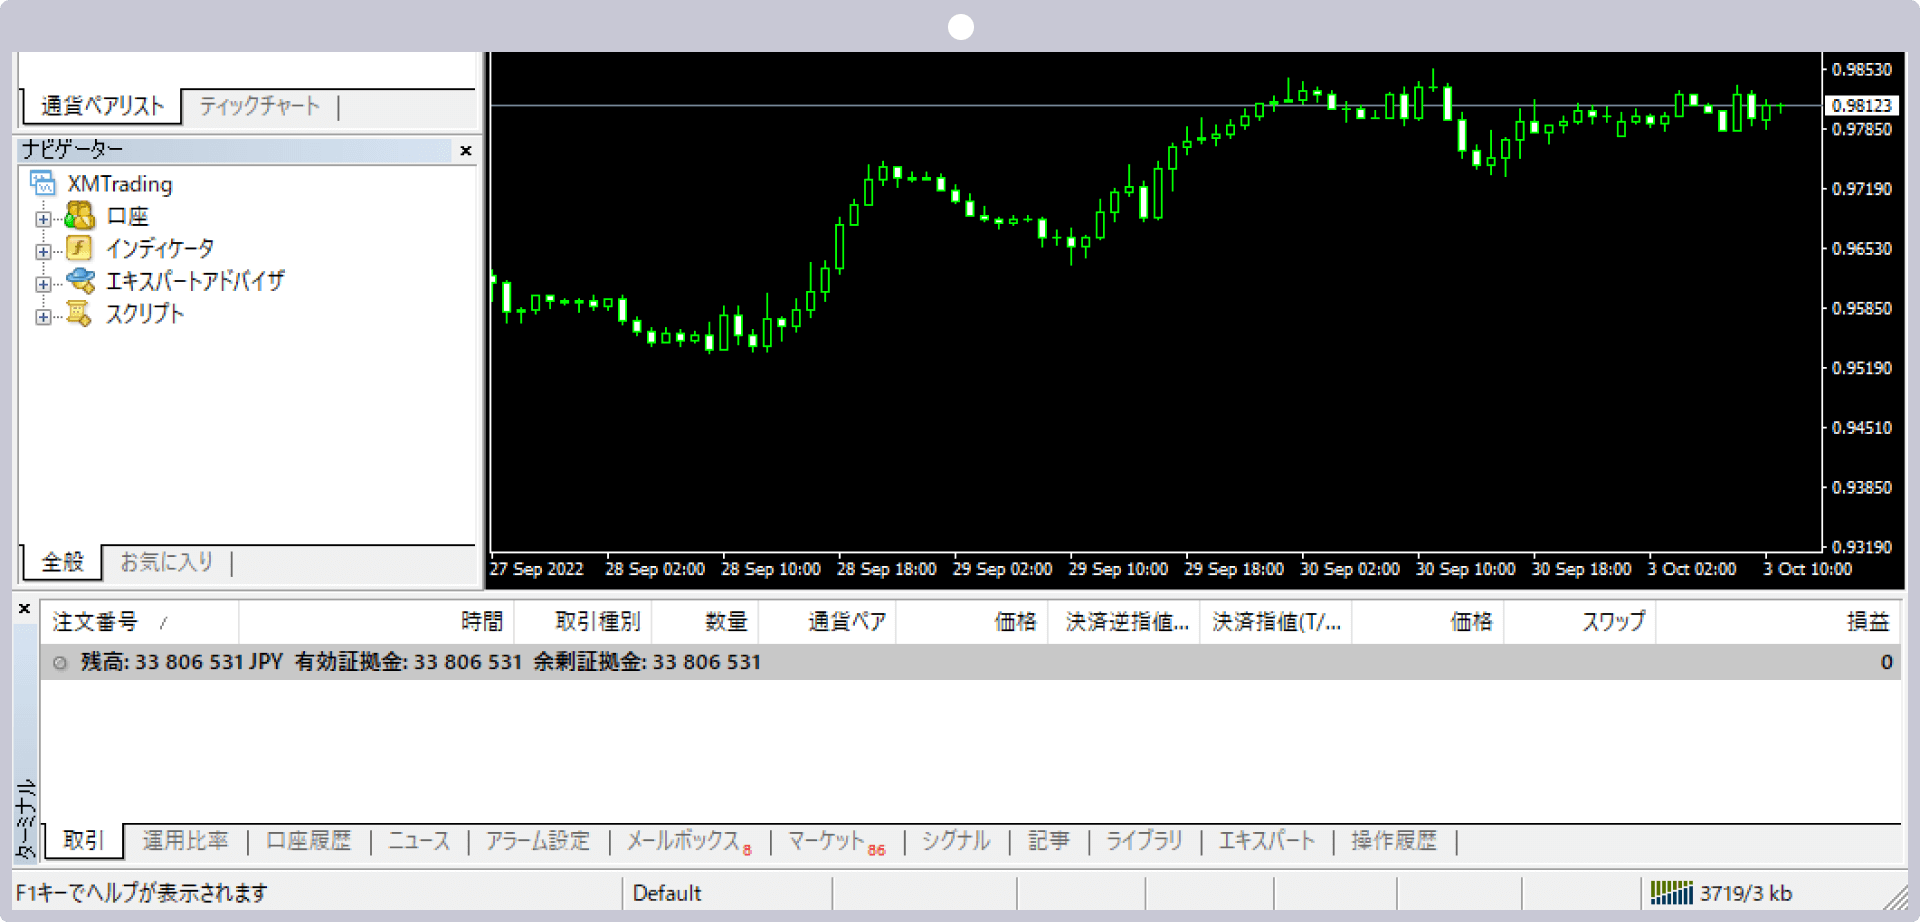Screen dimensions: 1920x922
Task: Click the 3 Oct 10:00 time label
Action: 1807,569
